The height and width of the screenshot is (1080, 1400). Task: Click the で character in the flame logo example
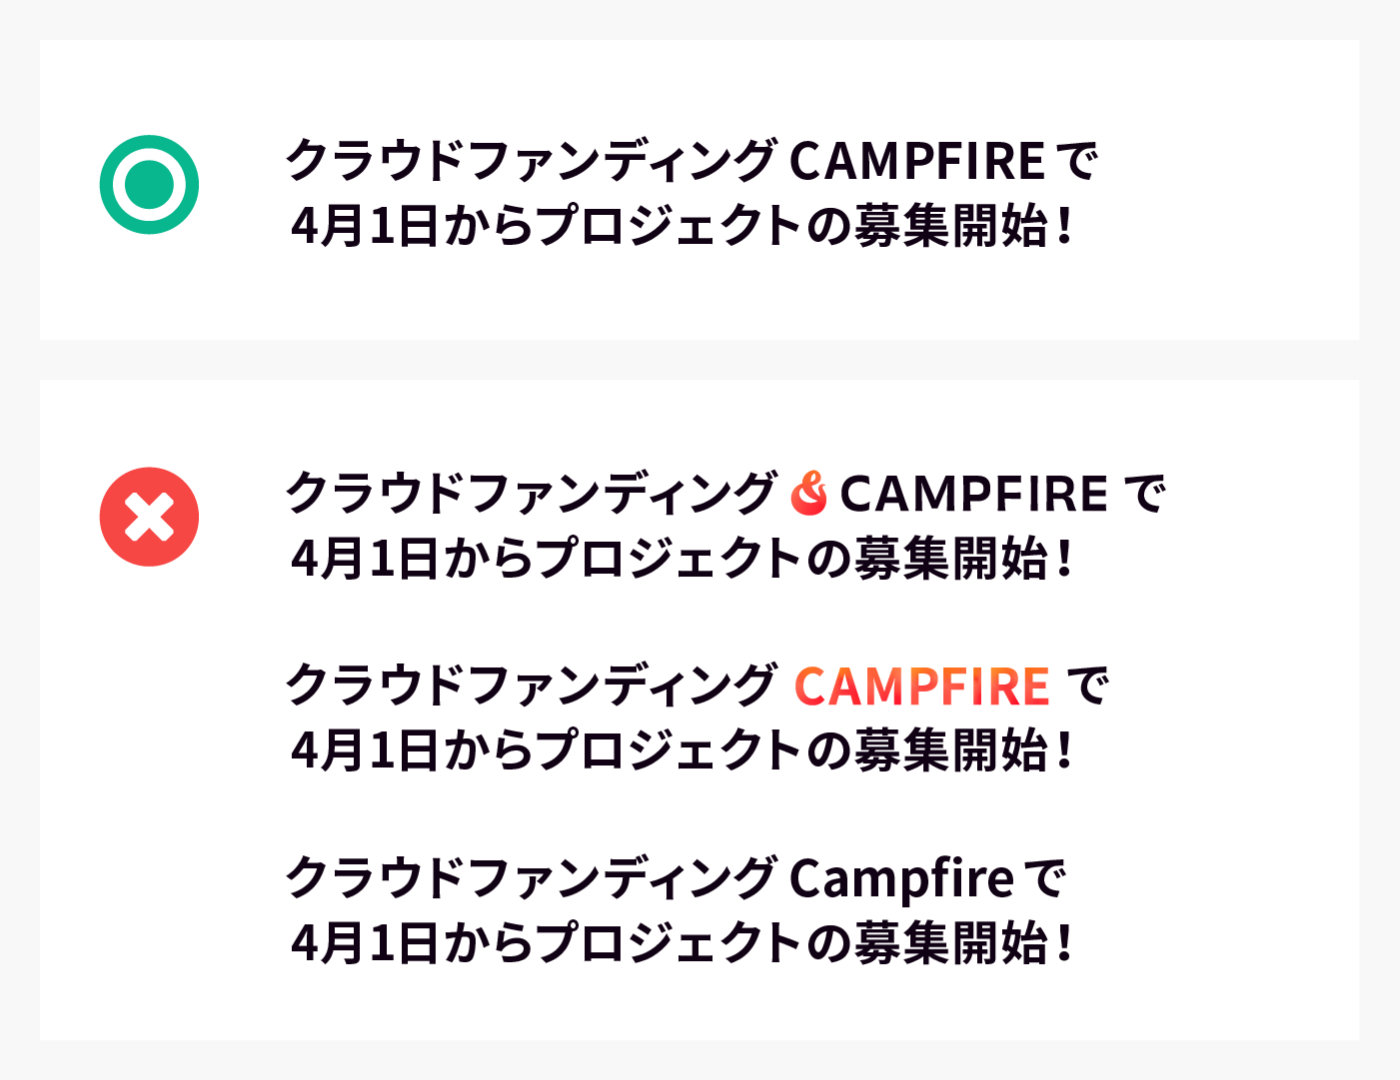1144,494
